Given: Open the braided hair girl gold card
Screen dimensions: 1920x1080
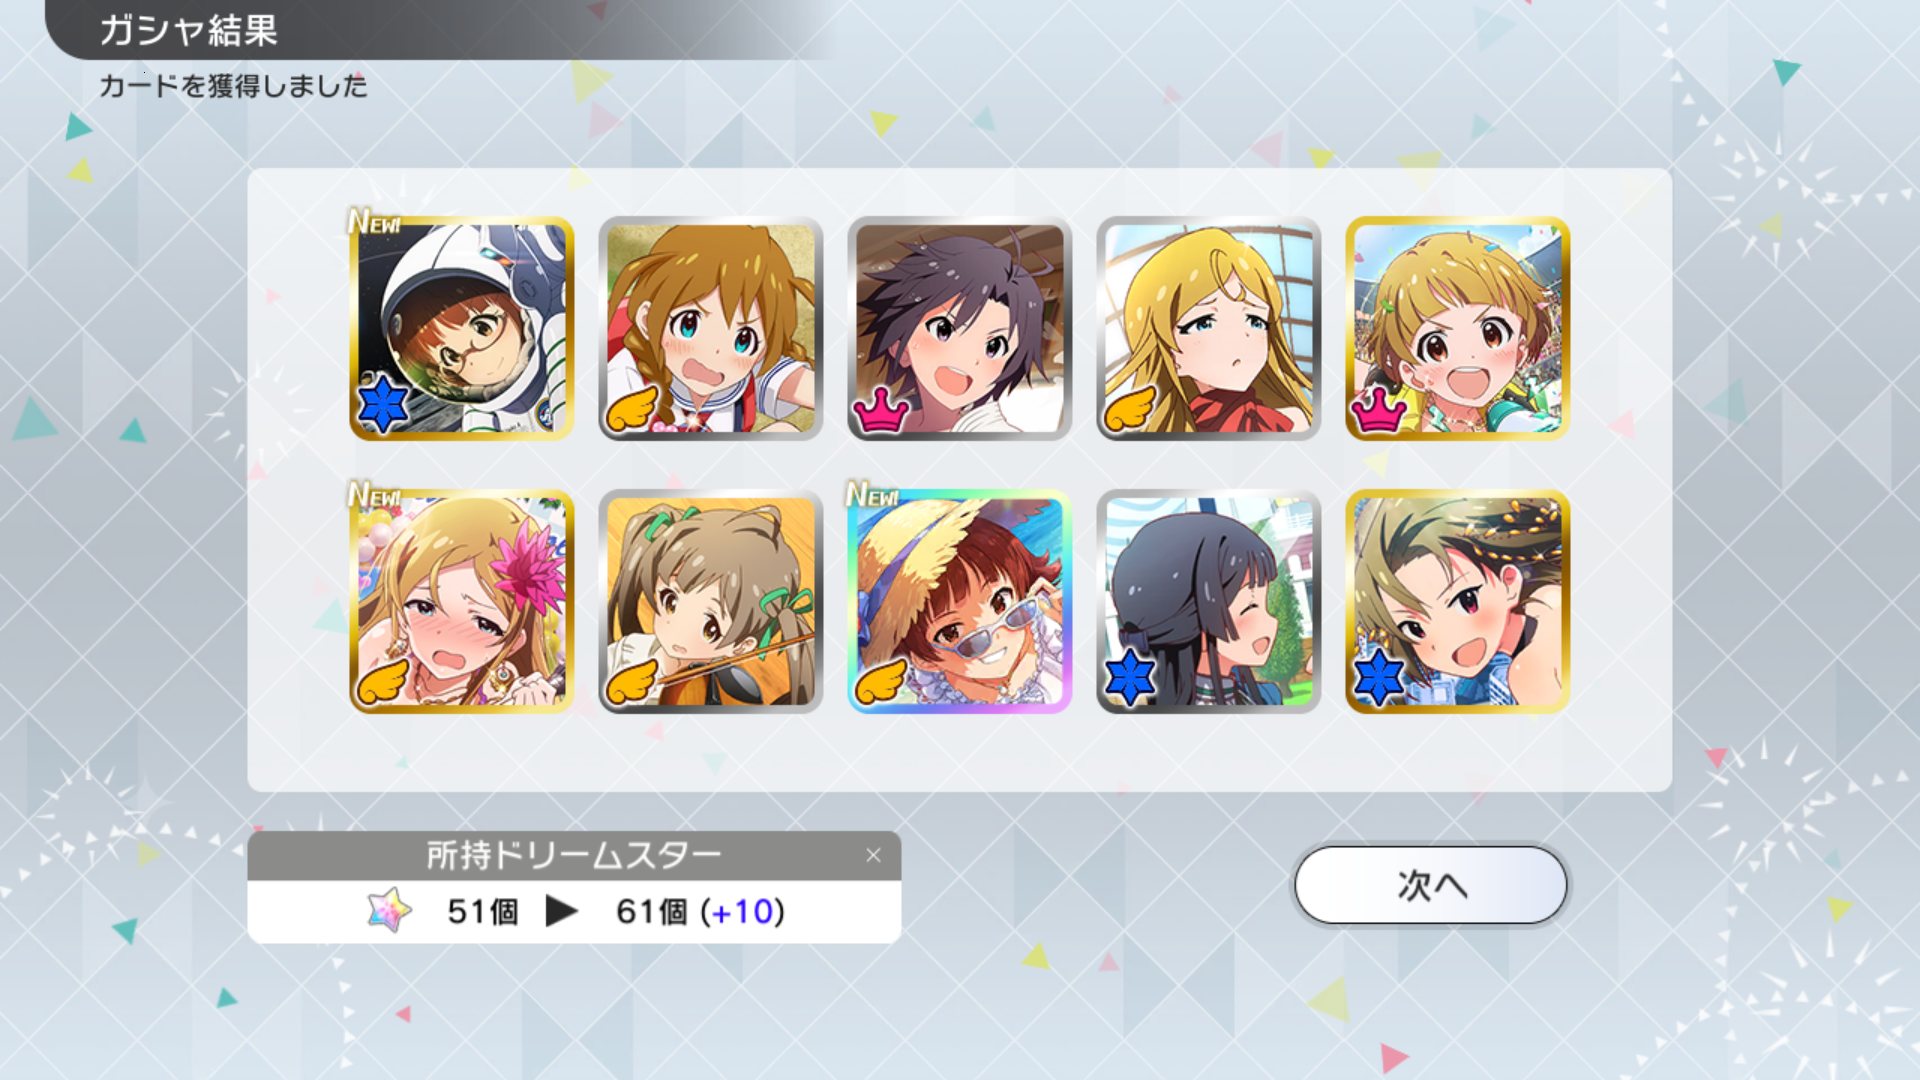Looking at the screenshot, I should [x=1457, y=601].
